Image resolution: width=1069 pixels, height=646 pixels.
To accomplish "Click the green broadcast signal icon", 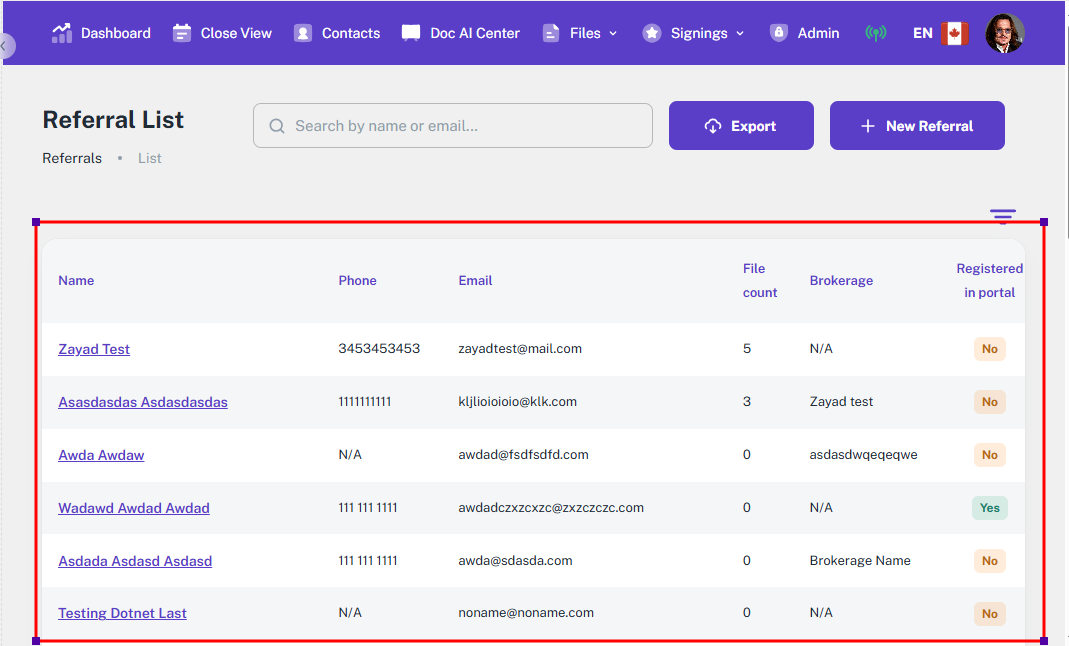I will (x=876, y=33).
